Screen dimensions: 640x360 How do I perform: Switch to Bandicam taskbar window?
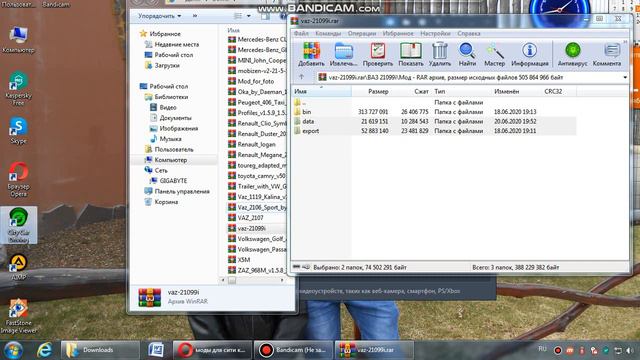(x=293, y=350)
